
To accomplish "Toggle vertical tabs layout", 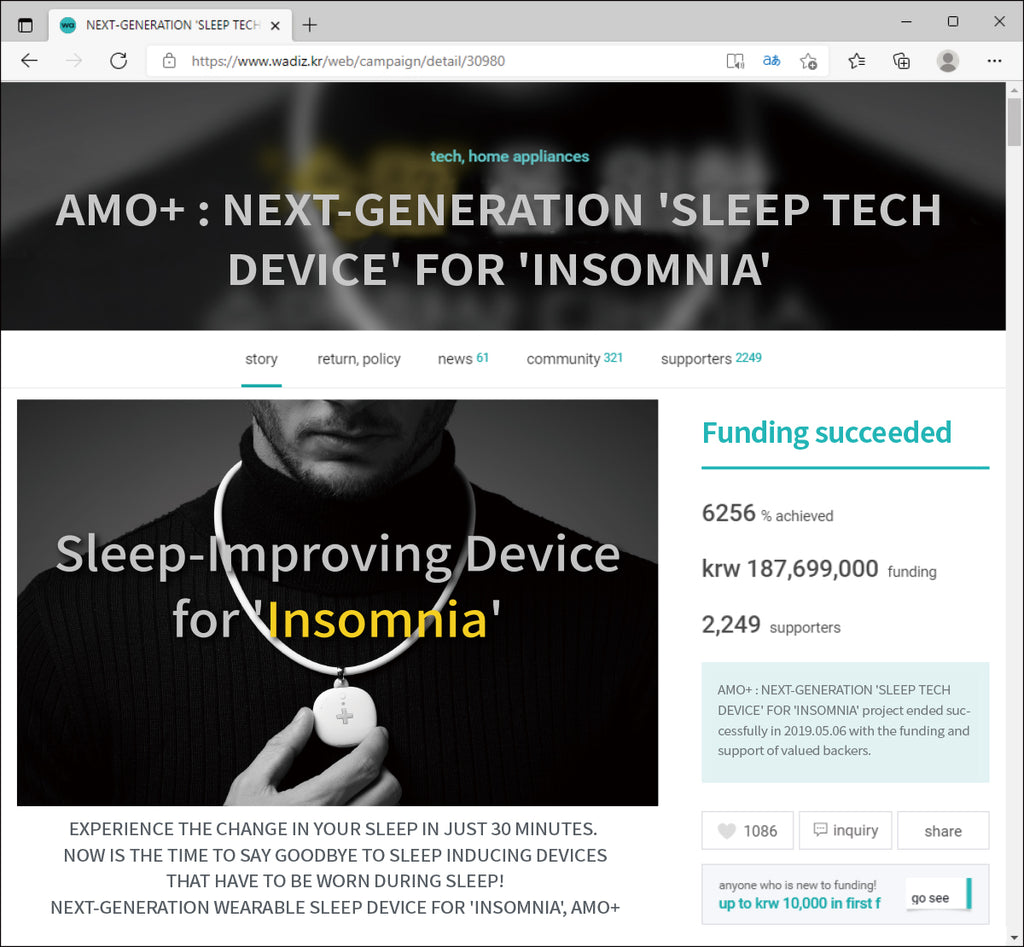I will coord(23,24).
